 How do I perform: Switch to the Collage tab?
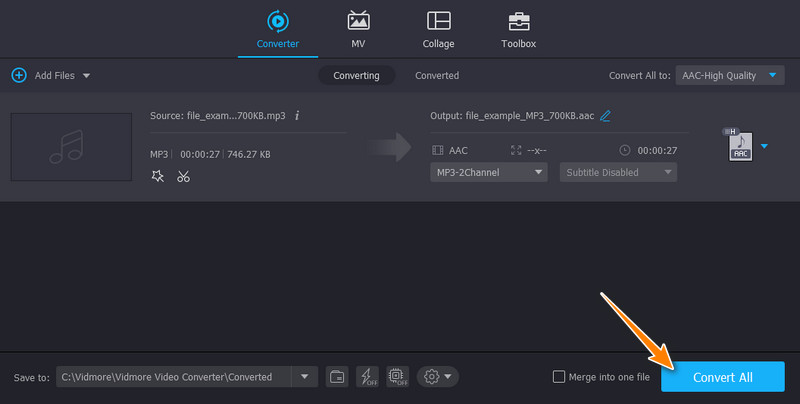(x=438, y=30)
